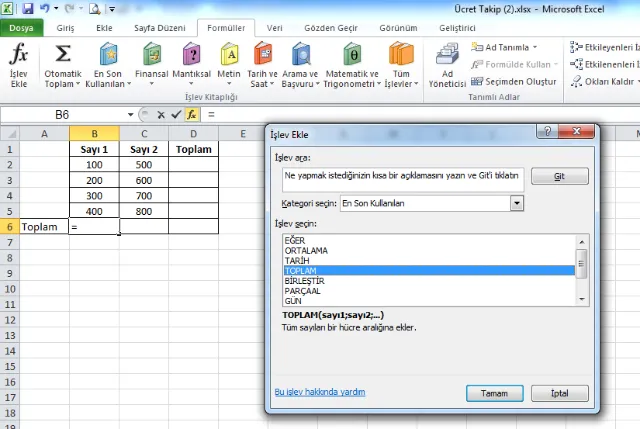Select ORTALAMA in the function list

click(x=307, y=250)
